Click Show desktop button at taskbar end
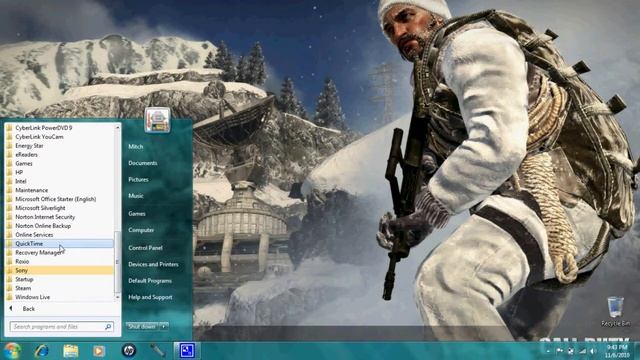 pyautogui.click(x=636, y=351)
